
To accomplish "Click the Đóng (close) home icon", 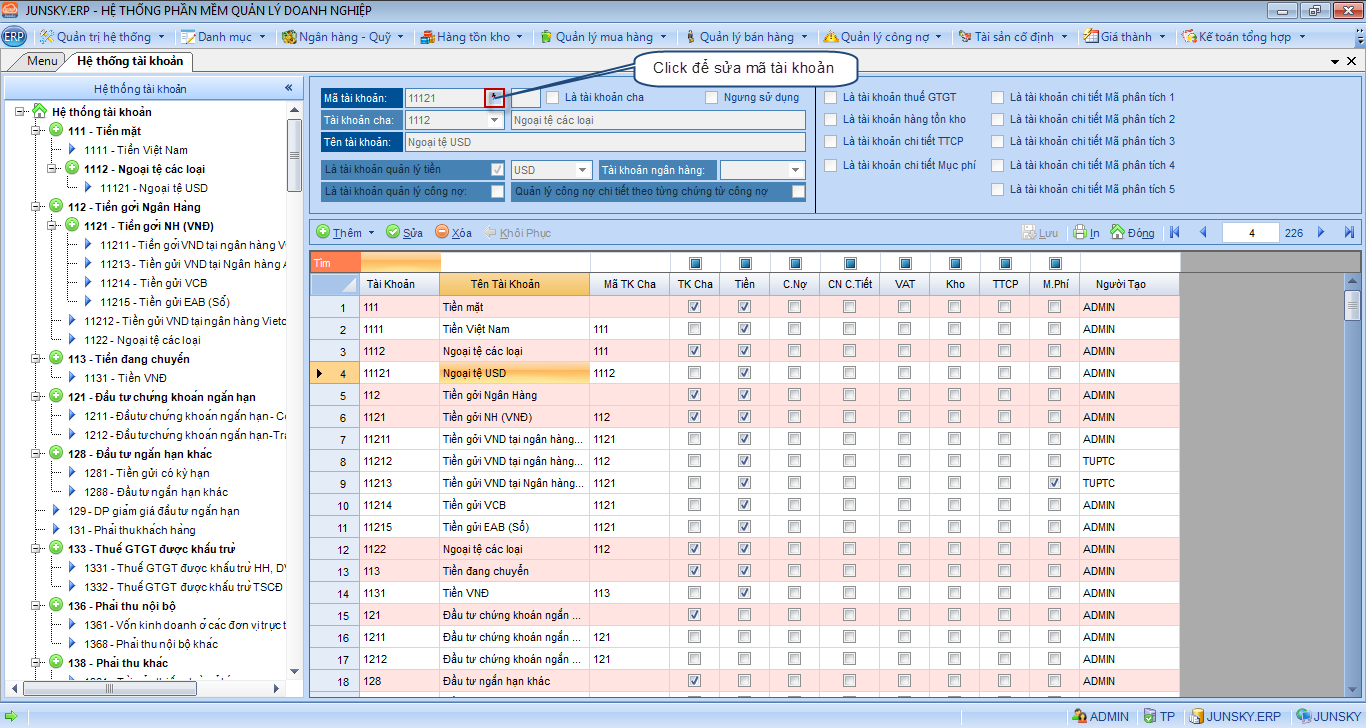I will point(1117,233).
